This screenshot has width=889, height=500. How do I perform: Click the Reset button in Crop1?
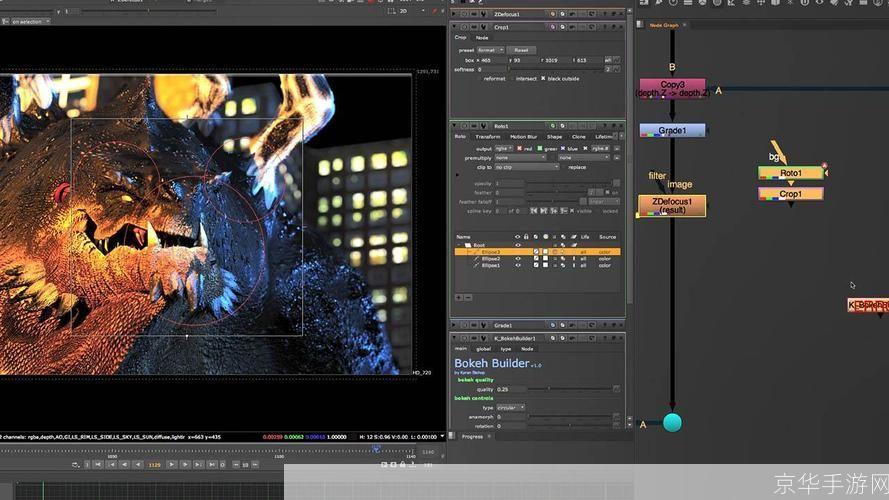(x=521, y=50)
